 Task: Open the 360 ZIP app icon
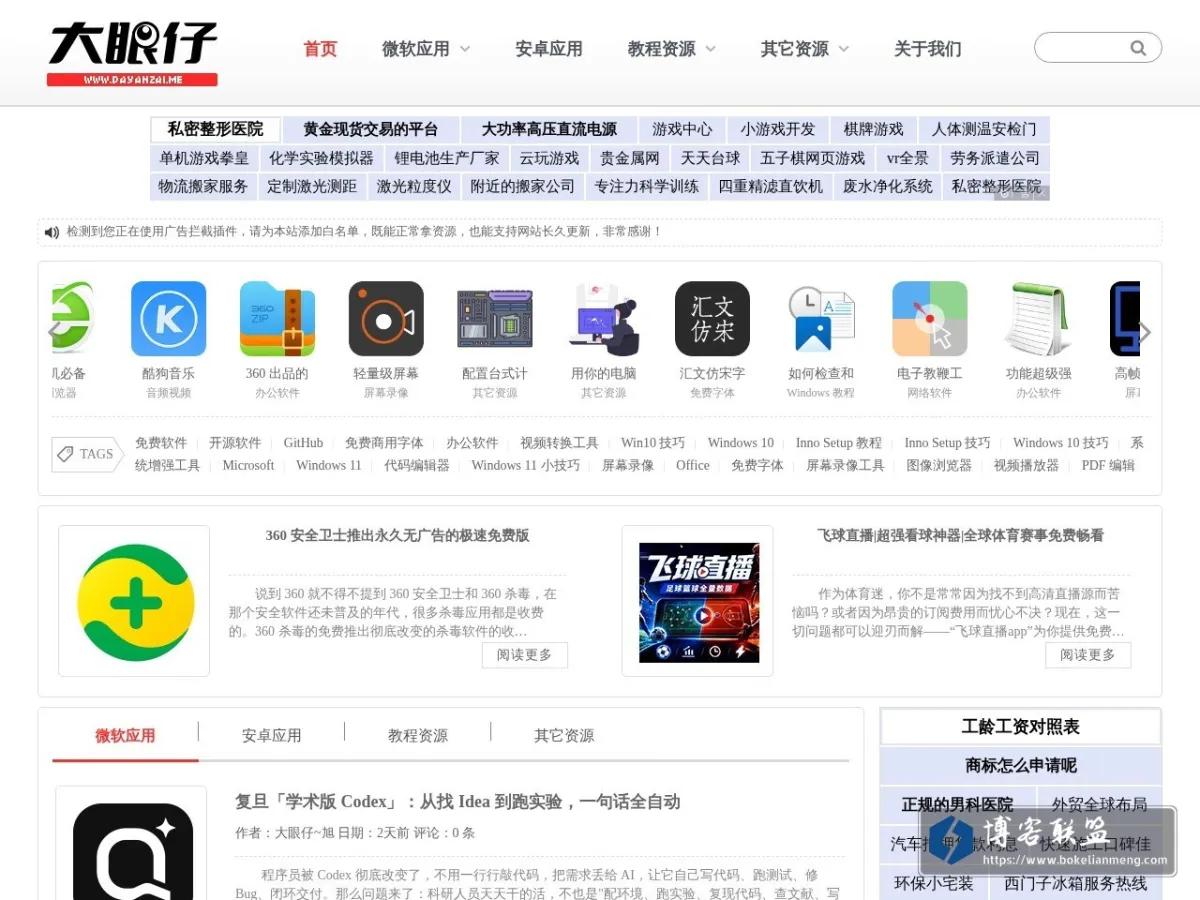277,319
